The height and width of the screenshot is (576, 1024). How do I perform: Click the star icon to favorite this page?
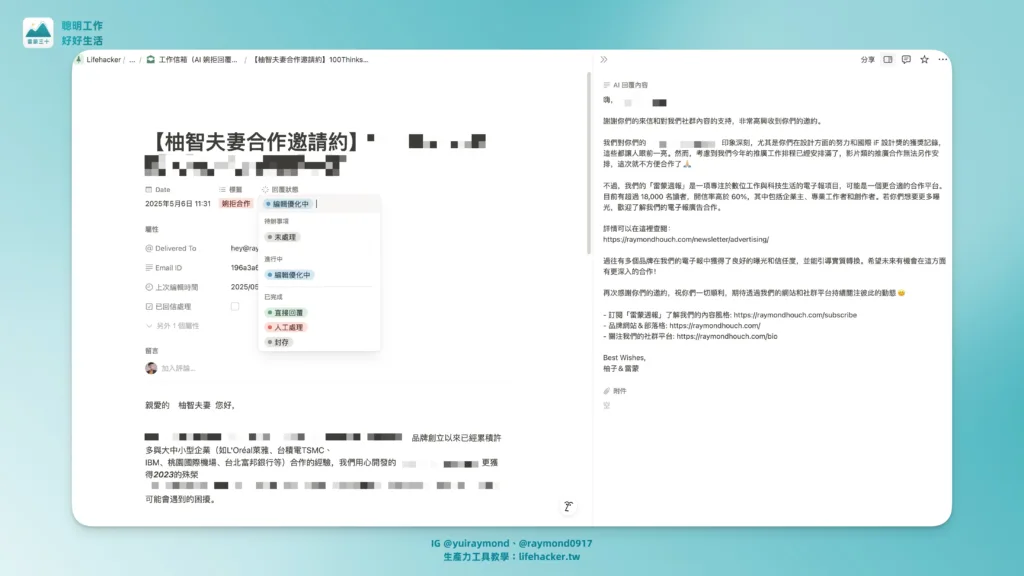click(x=925, y=60)
